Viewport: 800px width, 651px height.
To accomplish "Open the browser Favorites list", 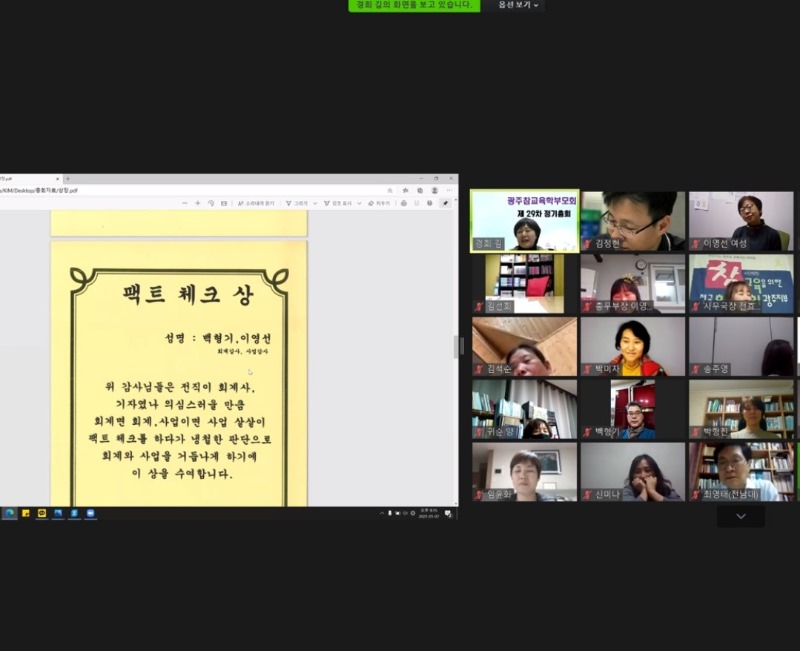I will coord(406,190).
